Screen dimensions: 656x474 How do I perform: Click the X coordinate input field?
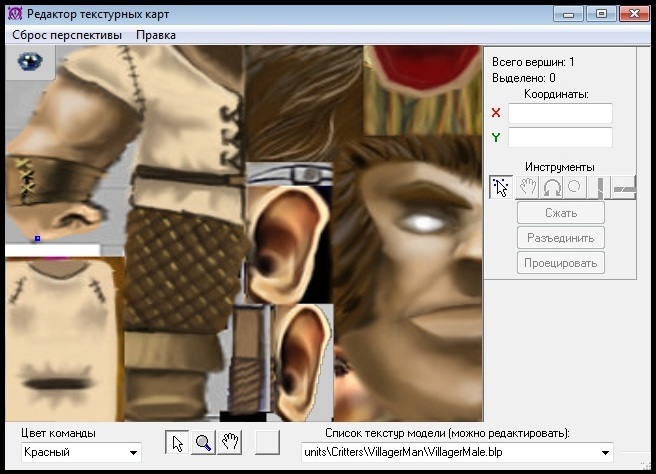[560, 113]
